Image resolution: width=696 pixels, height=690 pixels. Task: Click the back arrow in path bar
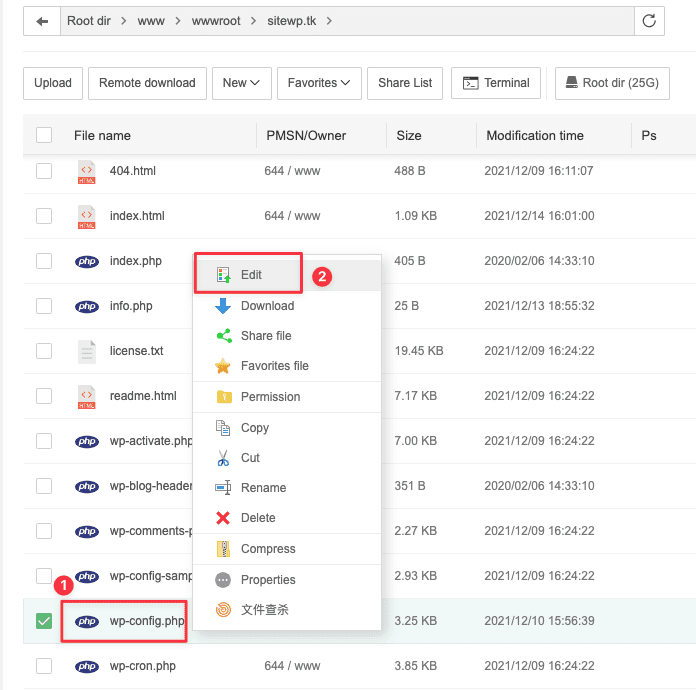coord(42,21)
